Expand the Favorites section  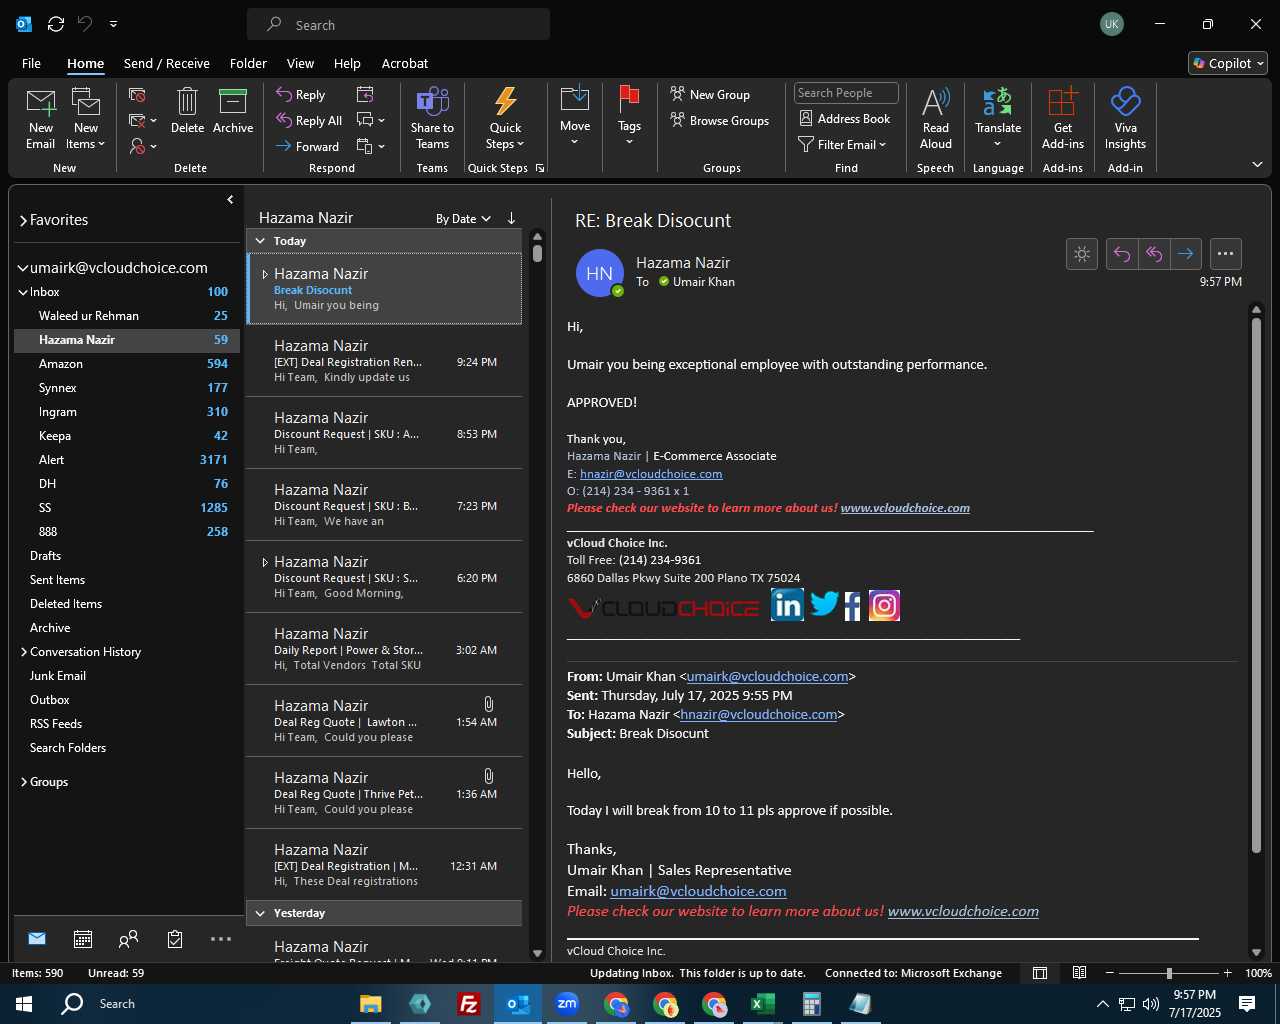tap(23, 220)
